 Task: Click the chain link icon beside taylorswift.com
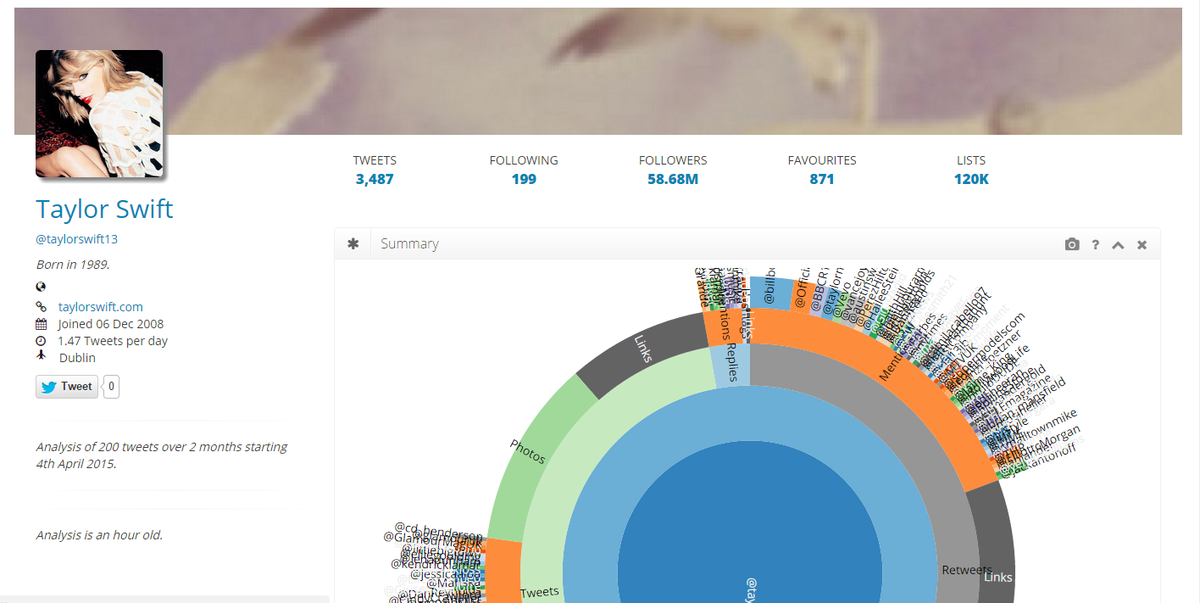click(x=41, y=307)
